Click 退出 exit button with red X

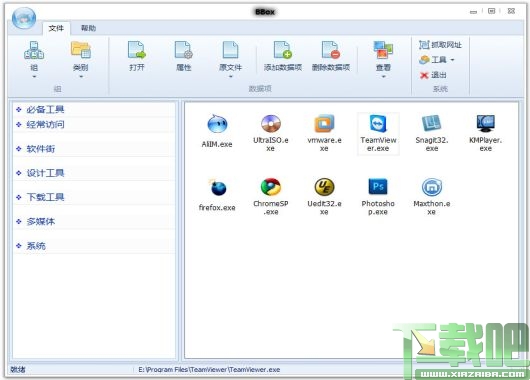(x=433, y=75)
